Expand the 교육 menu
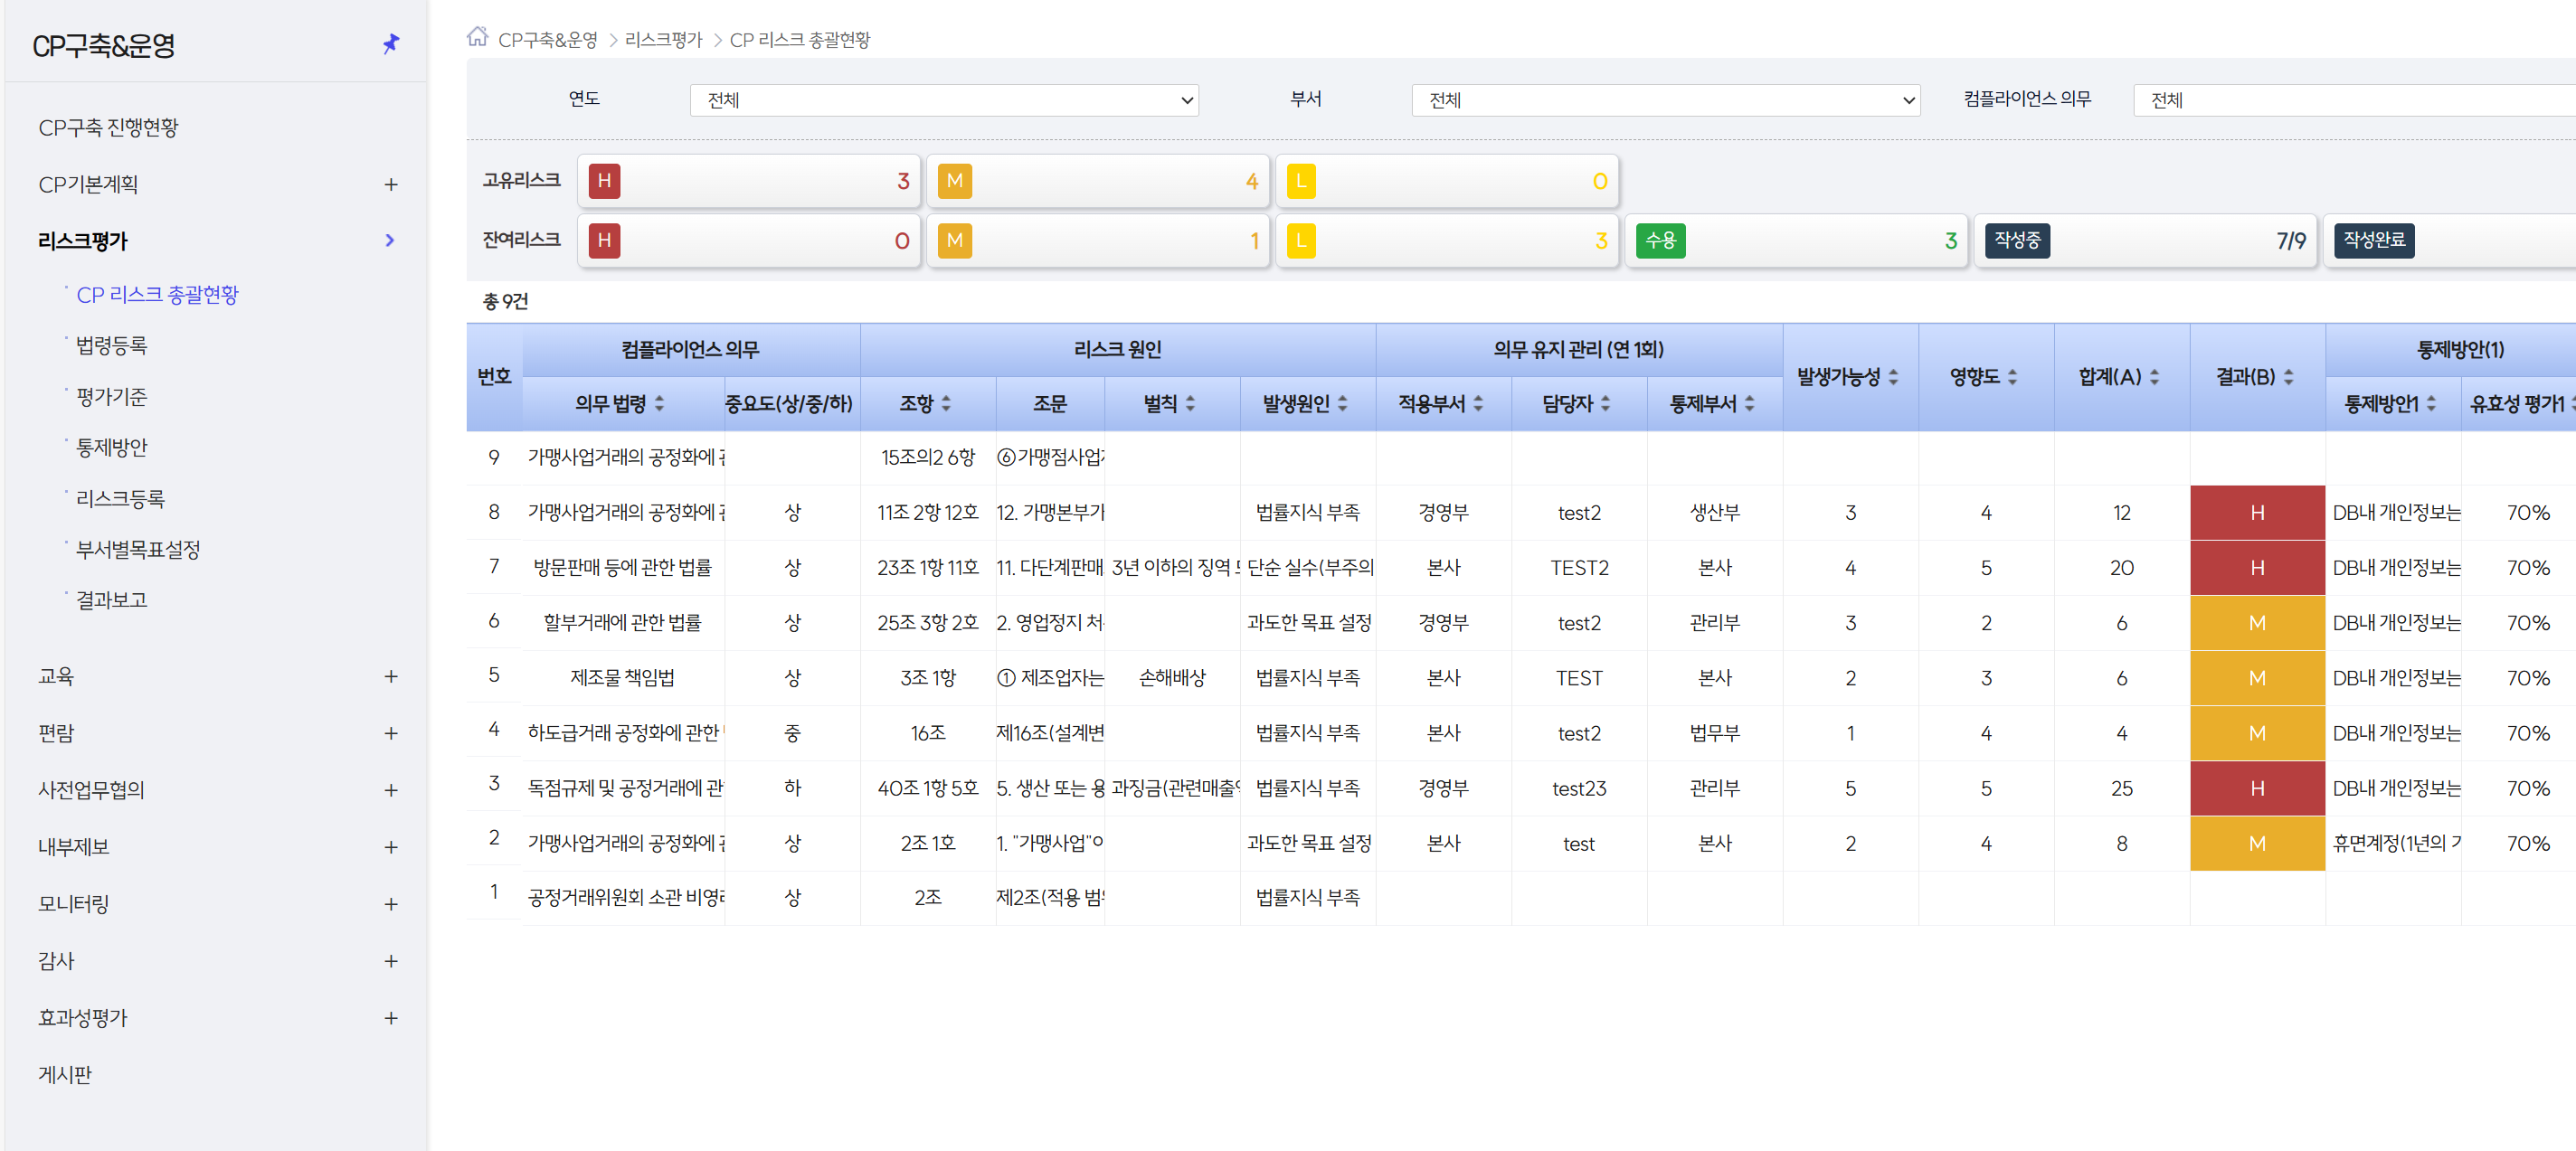This screenshot has height=1151, width=2576. (391, 677)
